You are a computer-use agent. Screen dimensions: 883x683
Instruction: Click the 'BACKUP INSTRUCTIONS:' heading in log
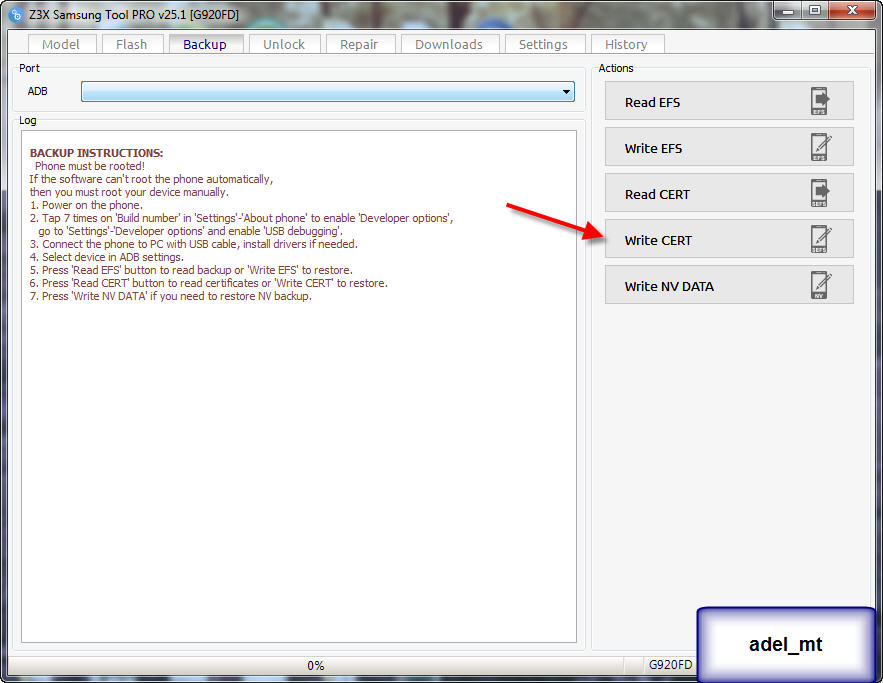(96, 153)
